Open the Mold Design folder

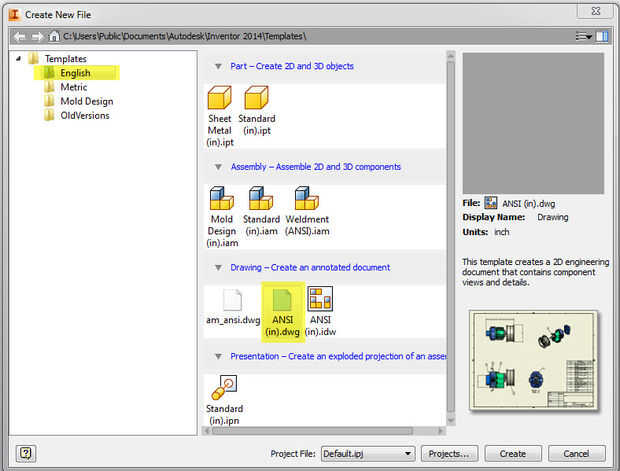[87, 101]
